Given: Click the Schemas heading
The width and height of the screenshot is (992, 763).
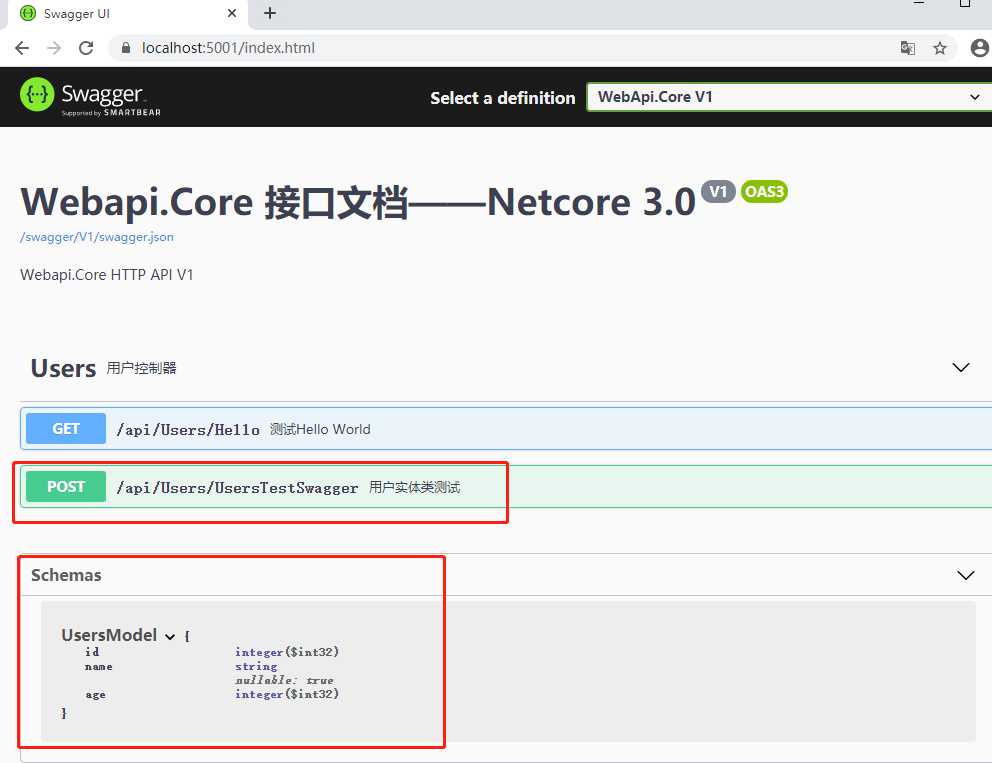Looking at the screenshot, I should [66, 575].
